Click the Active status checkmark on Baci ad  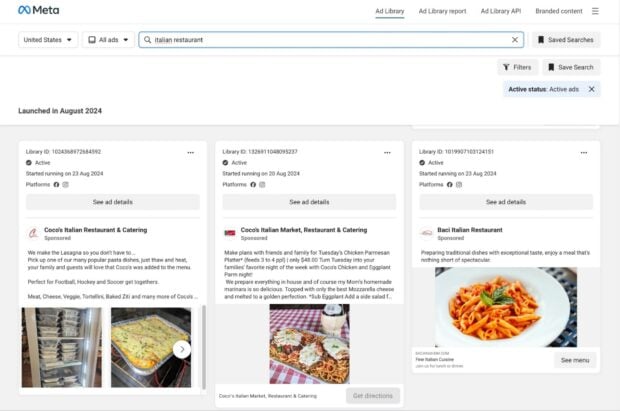coord(422,163)
